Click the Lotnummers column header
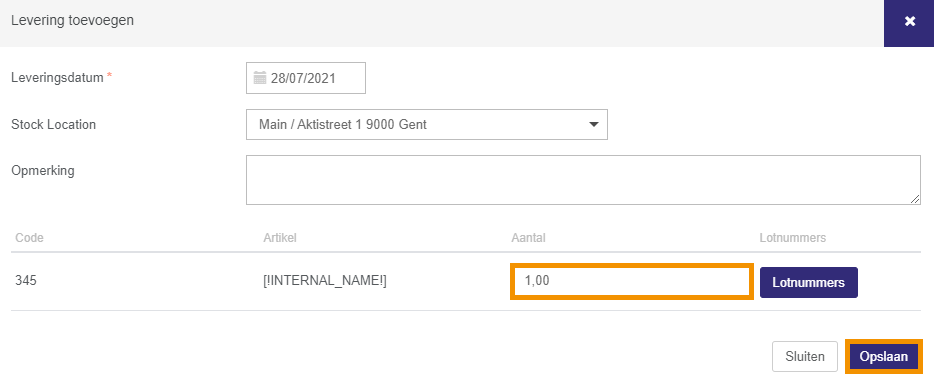Viewport: 934px width, 381px height. [x=792, y=238]
